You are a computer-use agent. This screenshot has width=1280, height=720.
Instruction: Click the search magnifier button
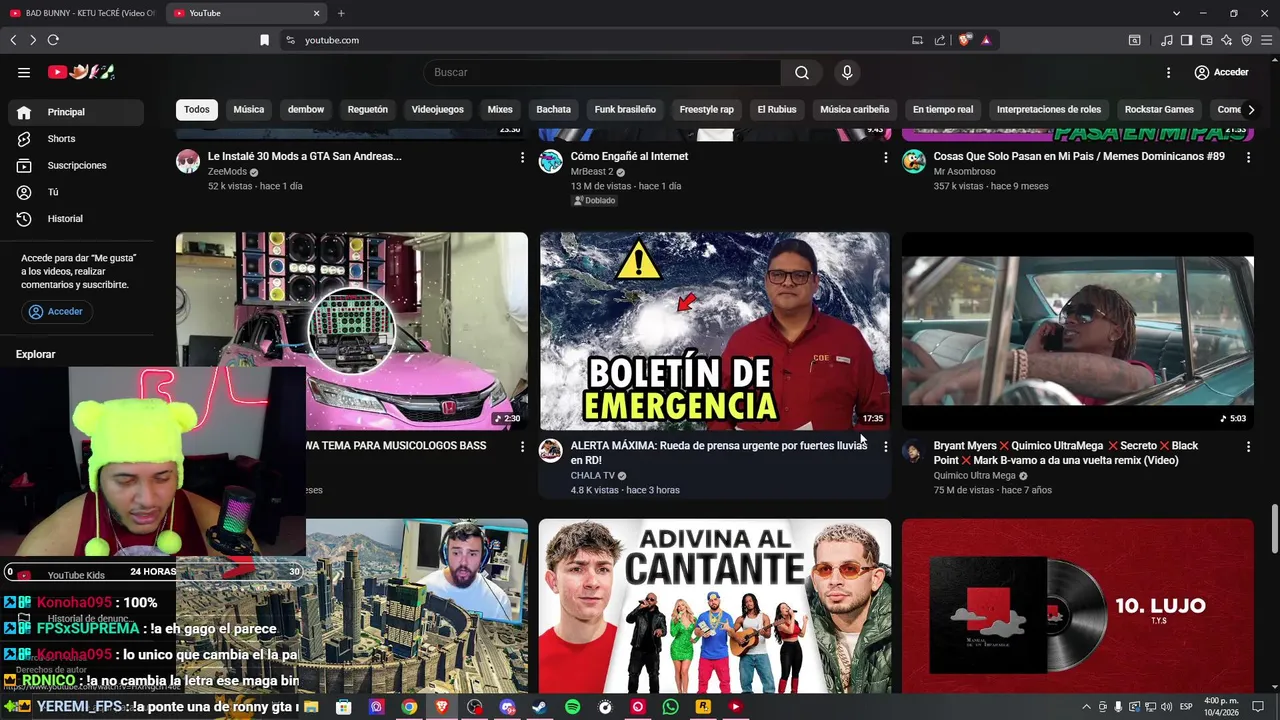(802, 72)
